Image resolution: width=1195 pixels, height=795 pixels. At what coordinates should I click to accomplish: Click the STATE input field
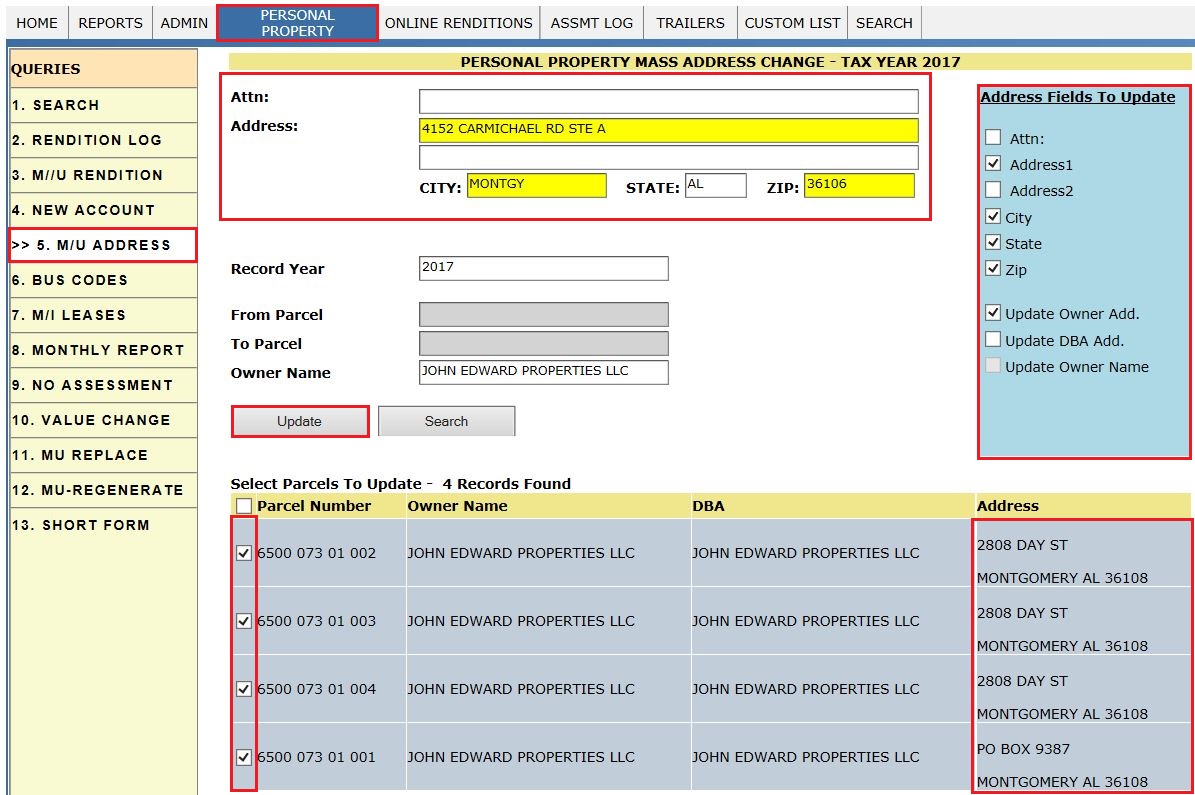point(716,185)
